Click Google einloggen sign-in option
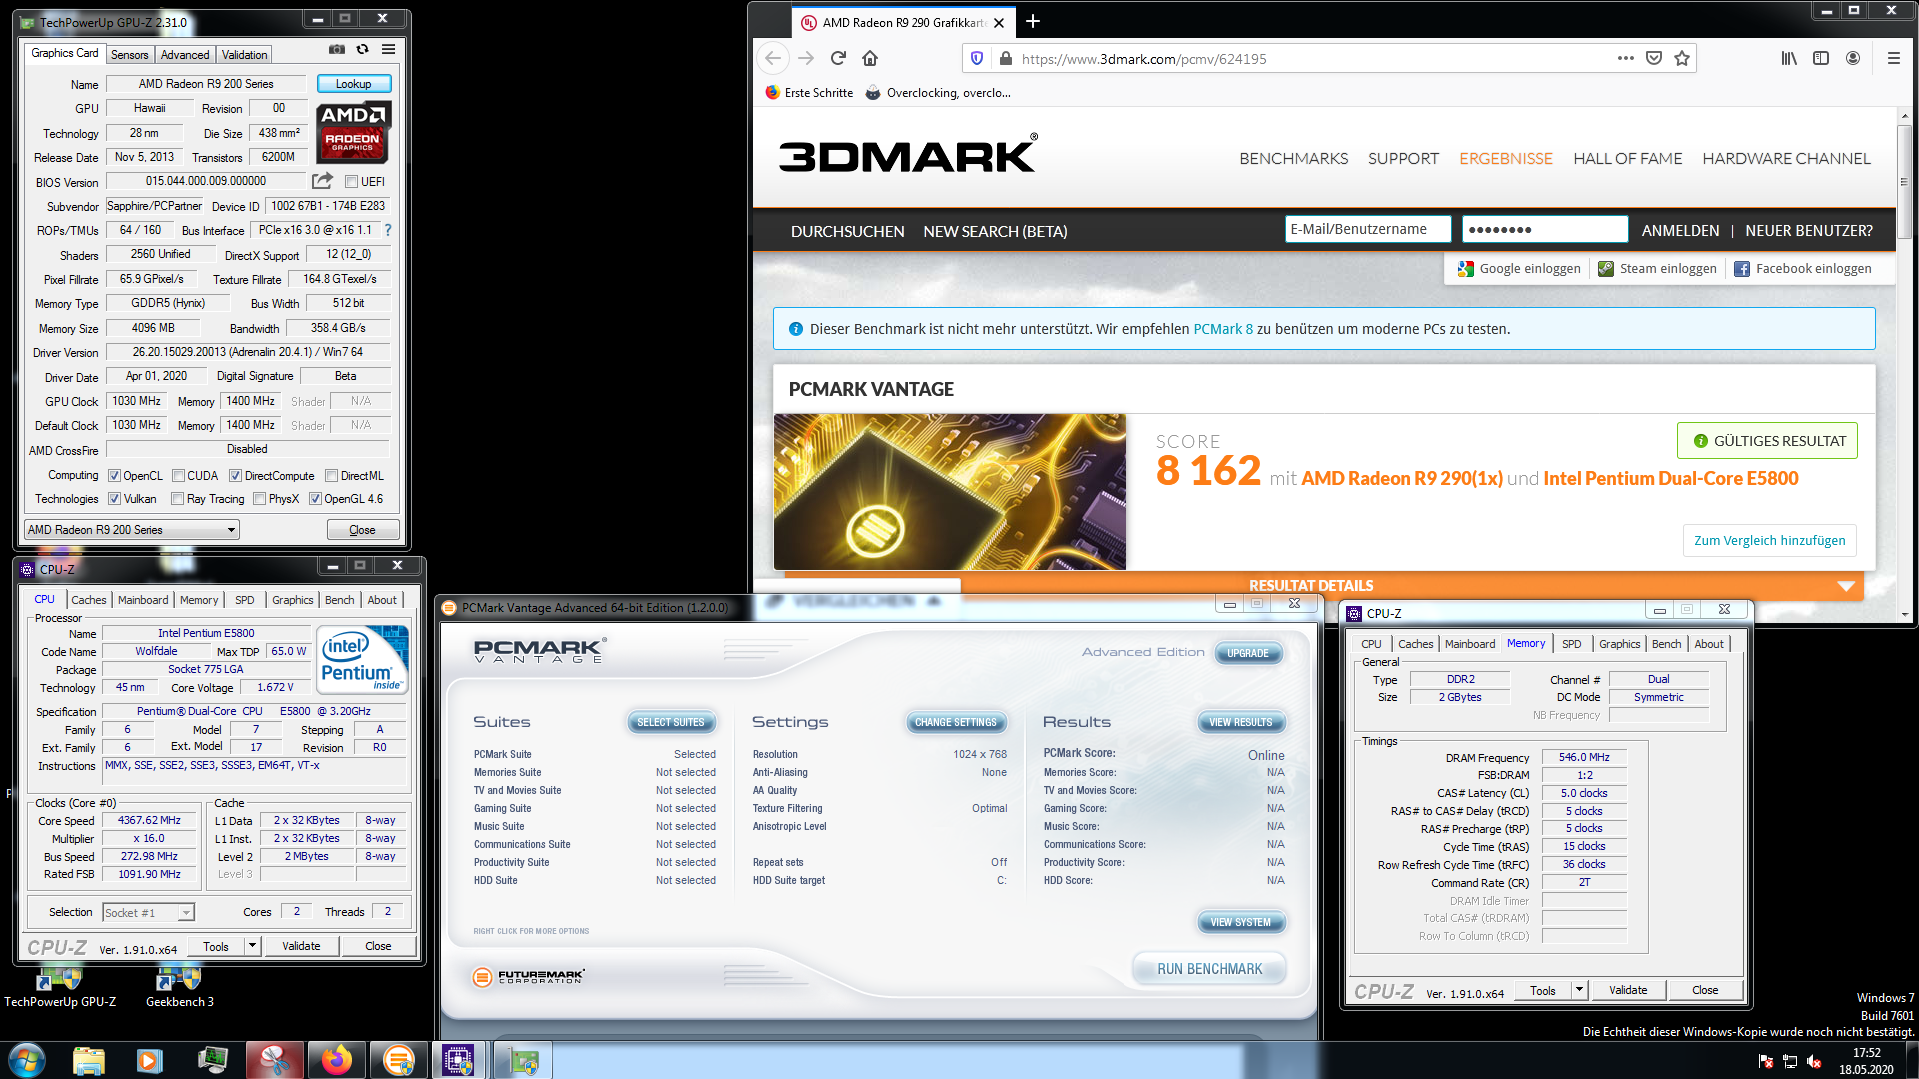Viewport: 1919px width, 1079px height. [x=1519, y=268]
